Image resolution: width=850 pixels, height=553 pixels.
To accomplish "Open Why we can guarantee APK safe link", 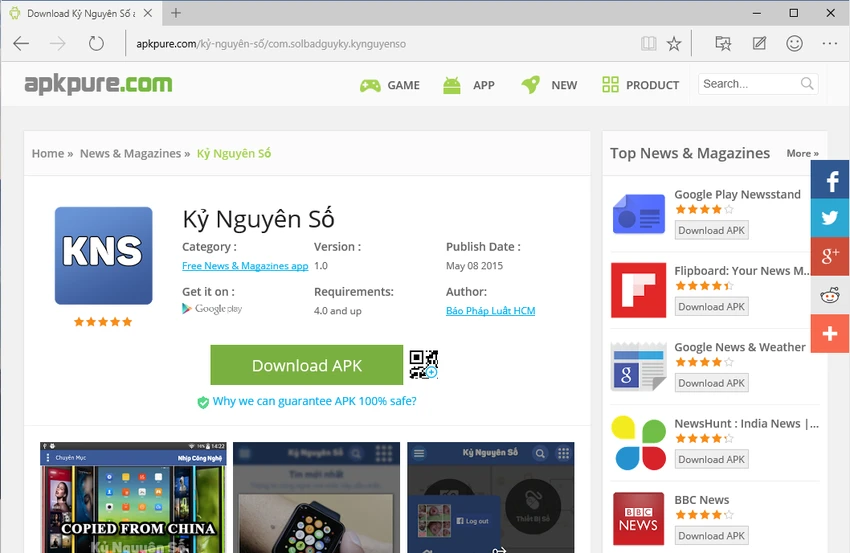I will (x=314, y=401).
